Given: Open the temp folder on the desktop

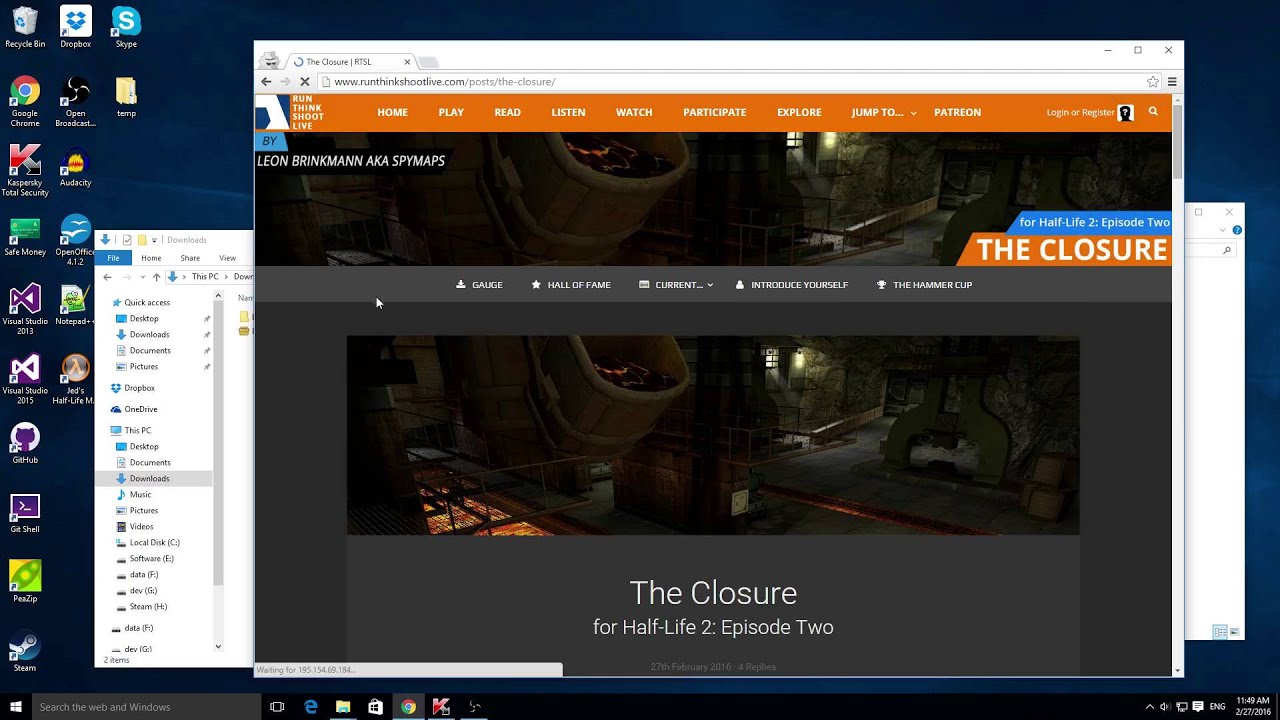Looking at the screenshot, I should pos(126,97).
